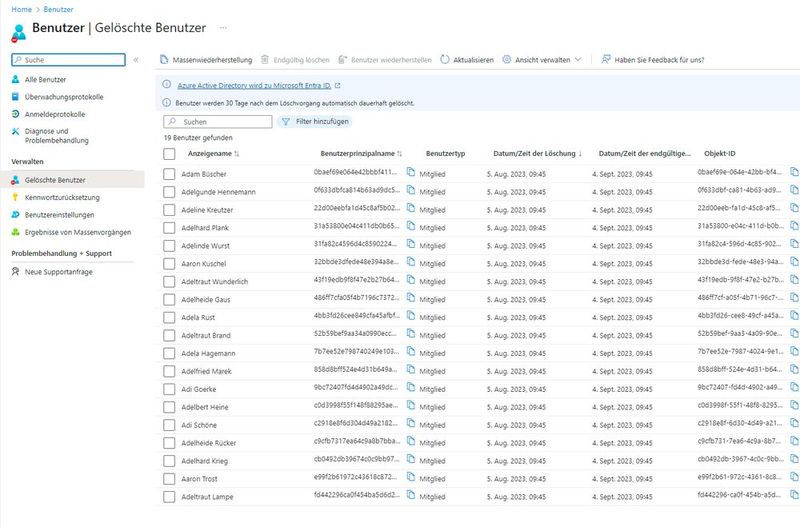Select checkbox next to Adela Rust
Viewport: 800px width, 527px height.
click(169, 317)
